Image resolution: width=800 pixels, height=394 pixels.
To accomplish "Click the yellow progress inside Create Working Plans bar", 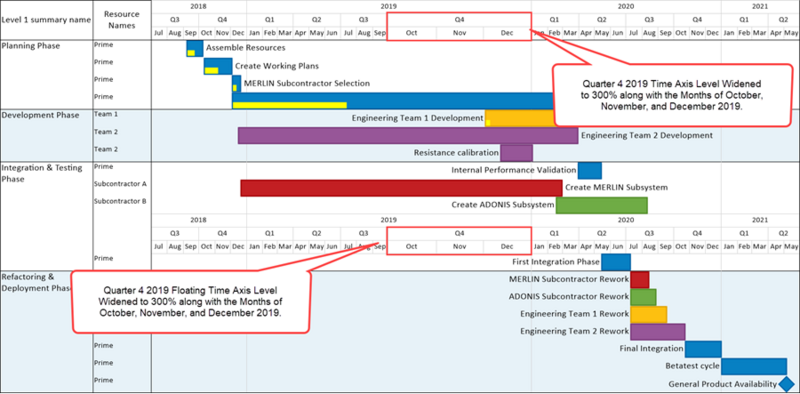I will 211,71.
